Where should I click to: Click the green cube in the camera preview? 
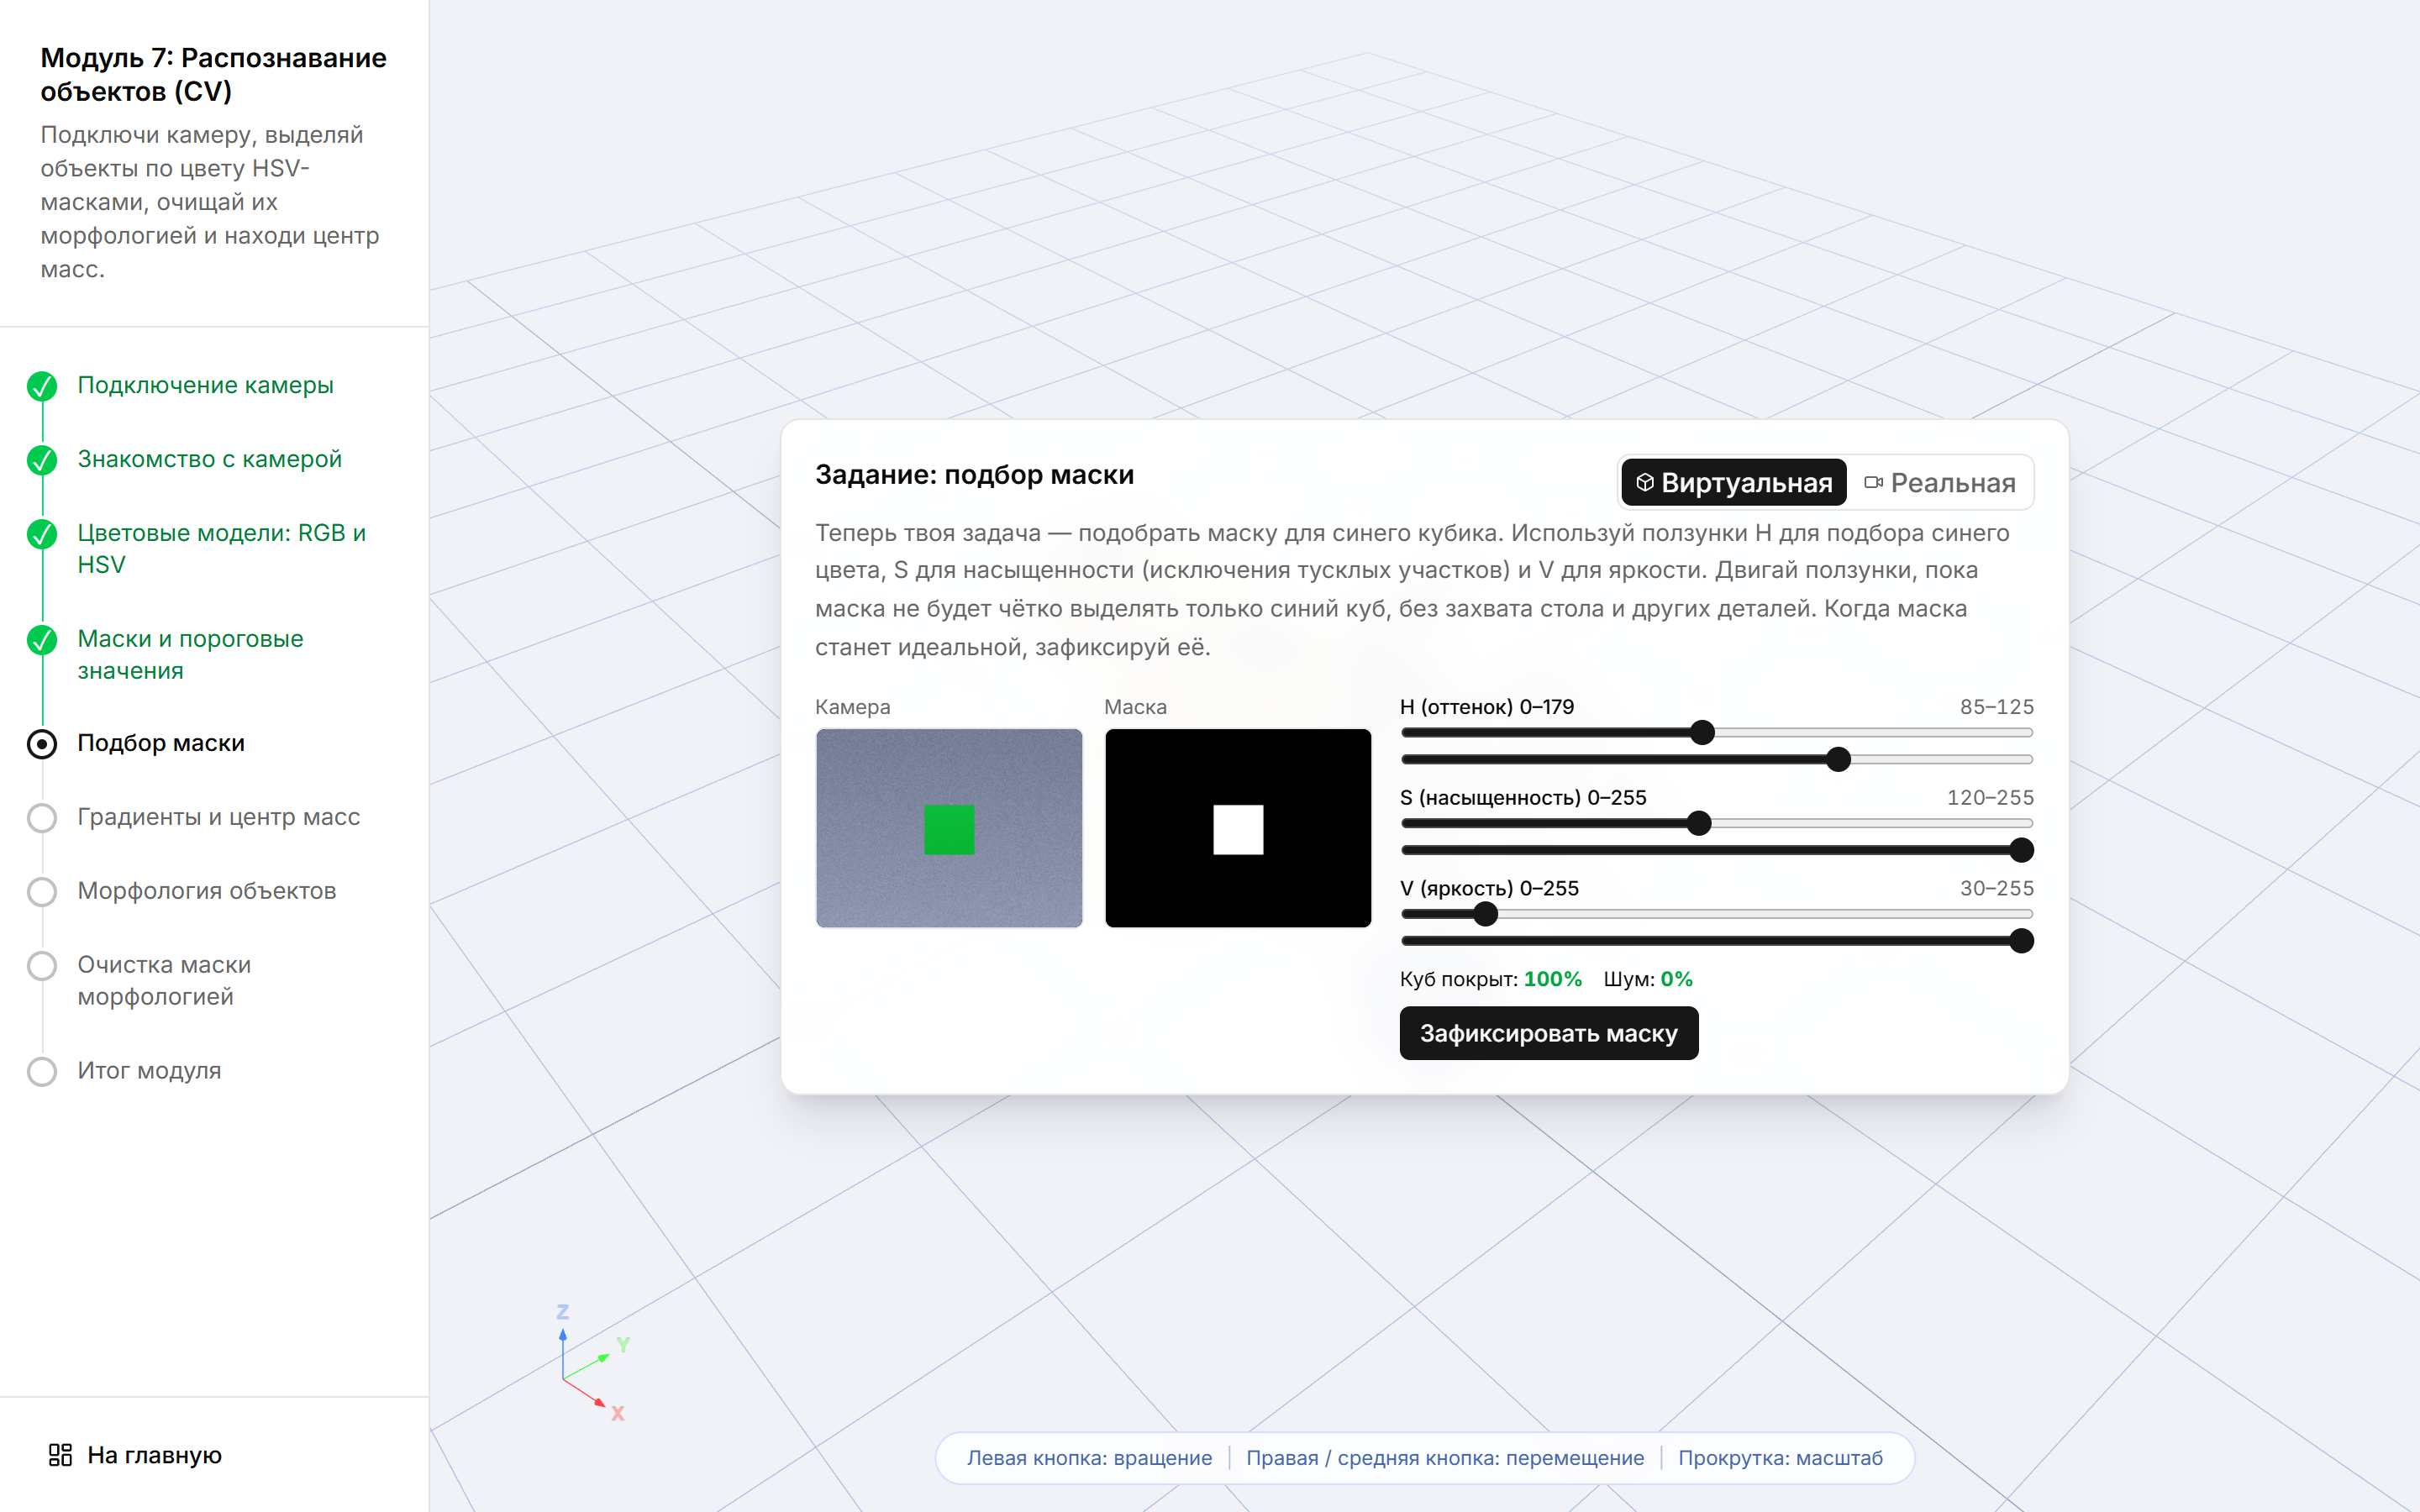(949, 830)
